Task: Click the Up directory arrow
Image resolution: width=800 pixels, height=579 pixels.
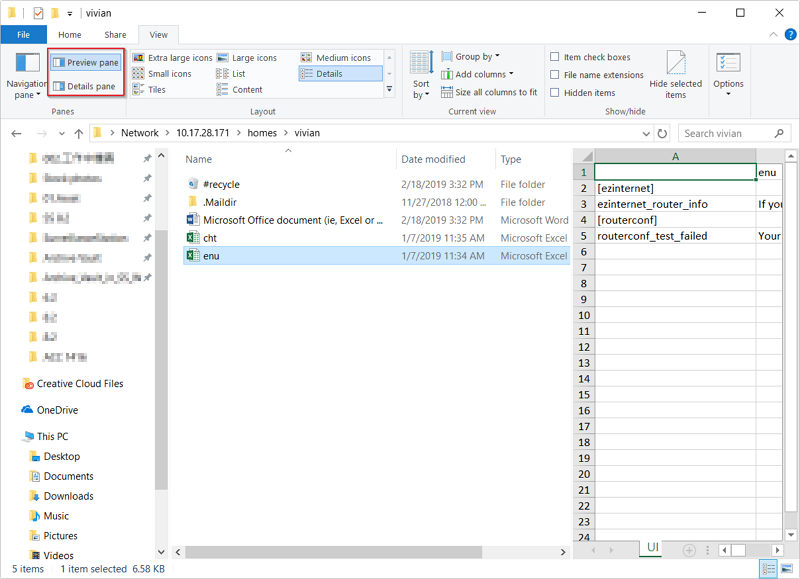Action: click(x=78, y=133)
